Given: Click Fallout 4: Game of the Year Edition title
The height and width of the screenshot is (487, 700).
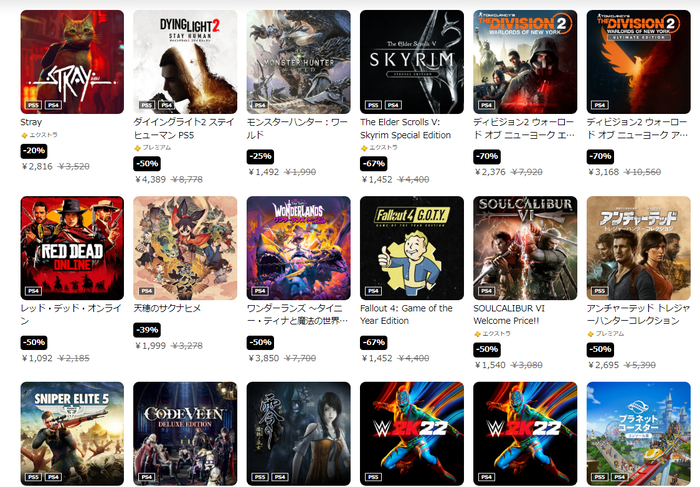Looking at the screenshot, I should [406, 314].
